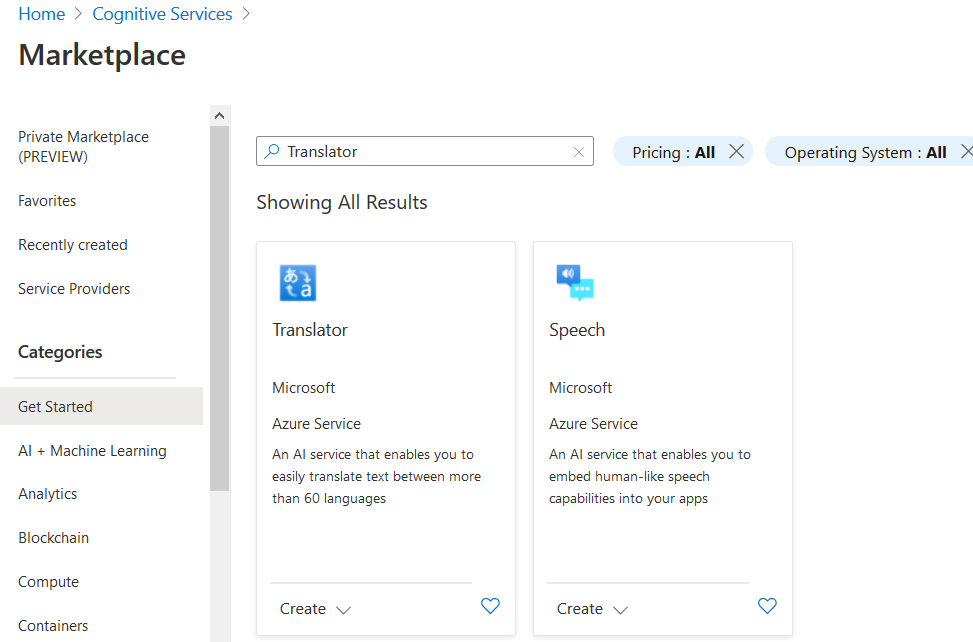This screenshot has height=642, width=973.
Task: Favorite the Speech service with heart icon
Action: [x=767, y=606]
